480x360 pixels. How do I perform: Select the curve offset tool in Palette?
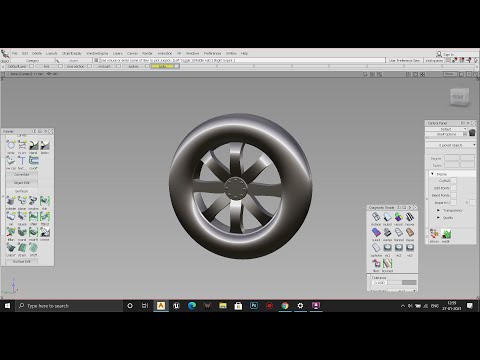(x=33, y=161)
